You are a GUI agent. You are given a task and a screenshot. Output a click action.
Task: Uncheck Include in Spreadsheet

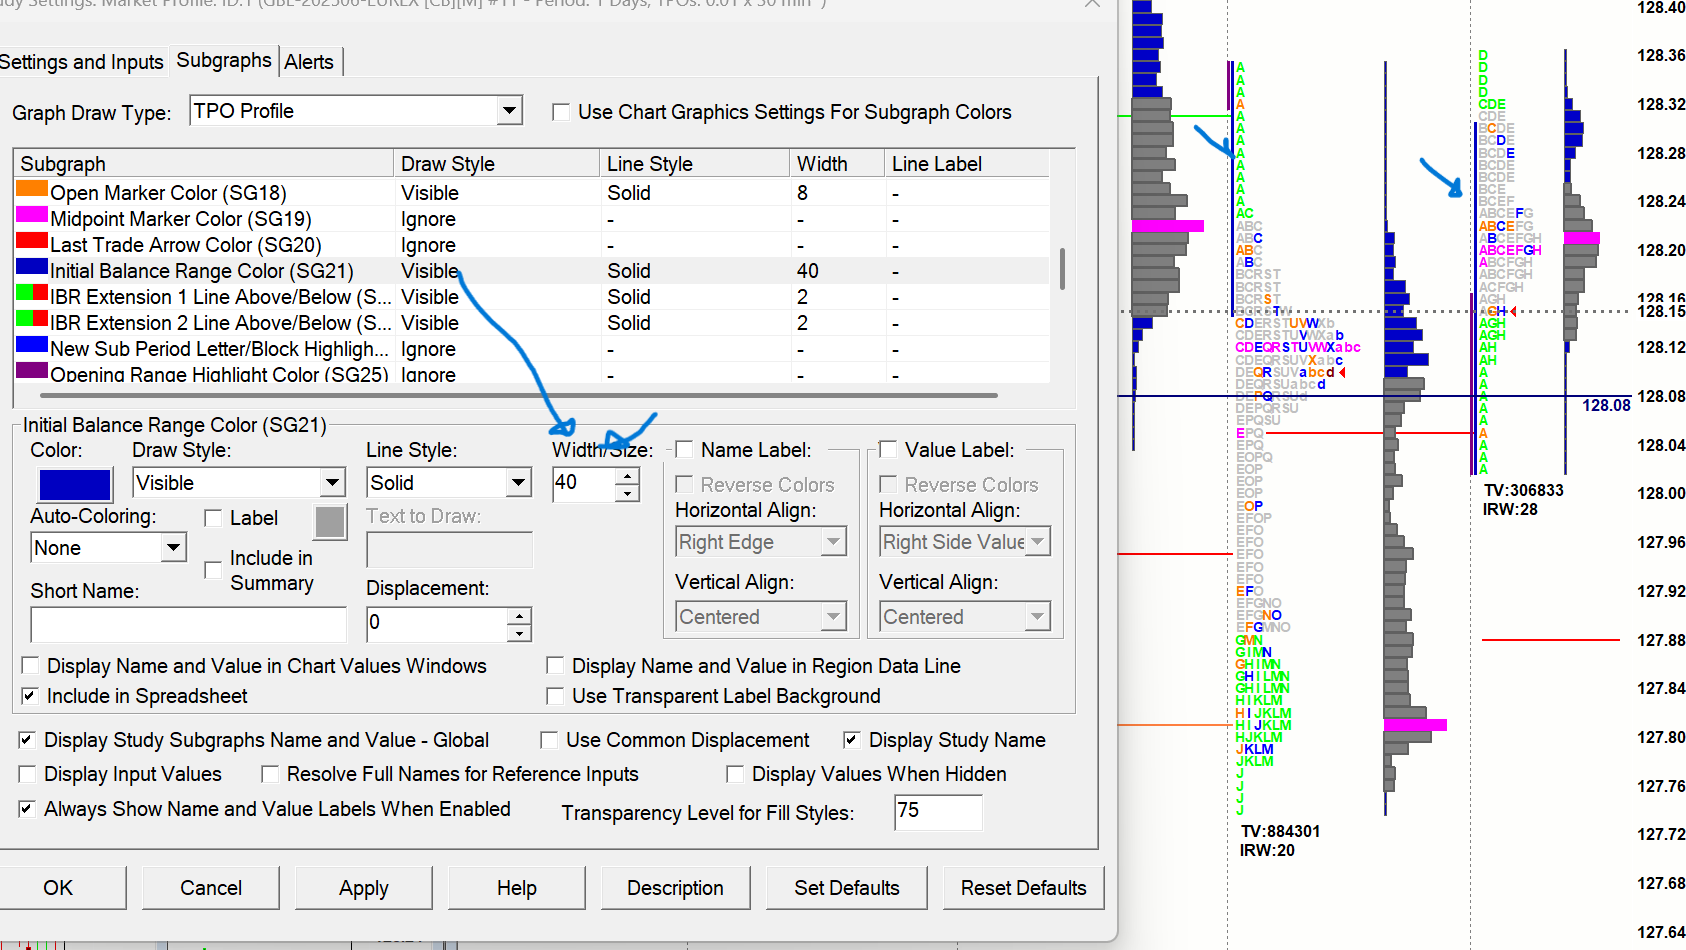click(x=30, y=696)
